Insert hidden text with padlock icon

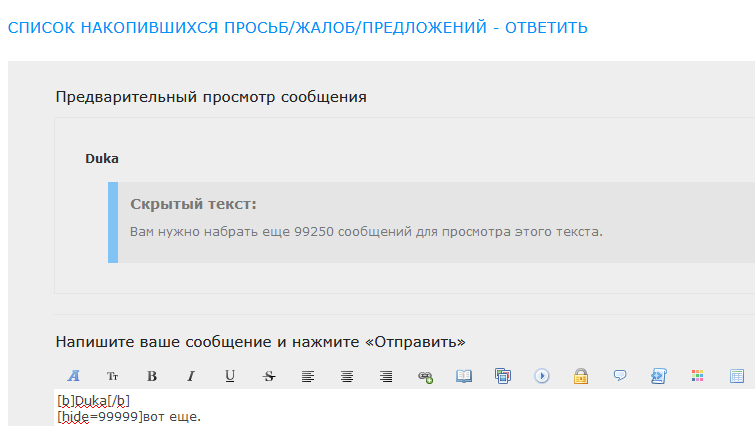[581, 376]
